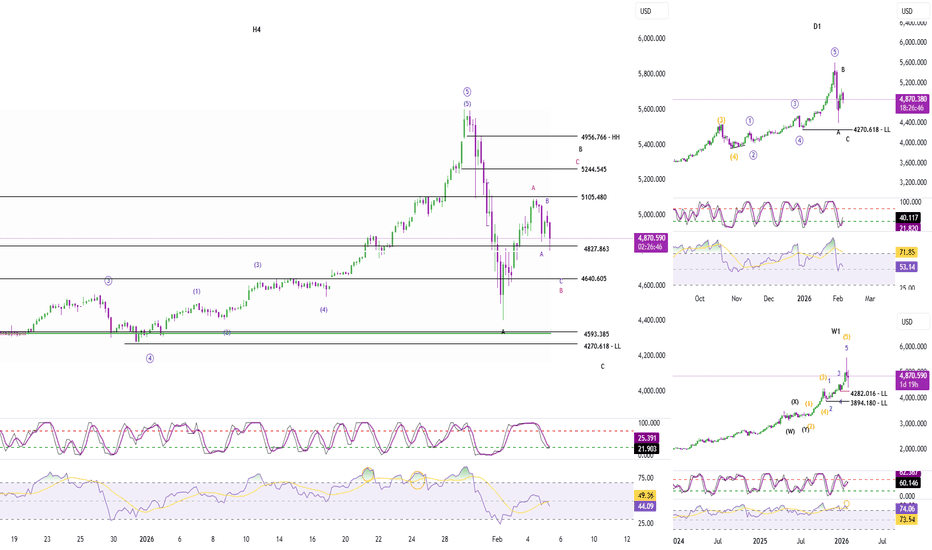
Task: Click 2,000.000 on the W1 price axis
Action: [913, 450]
